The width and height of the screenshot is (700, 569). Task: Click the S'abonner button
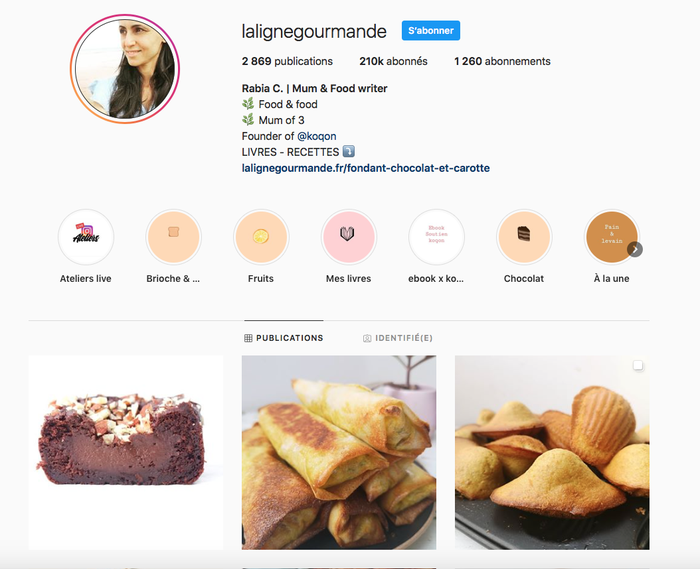(431, 30)
